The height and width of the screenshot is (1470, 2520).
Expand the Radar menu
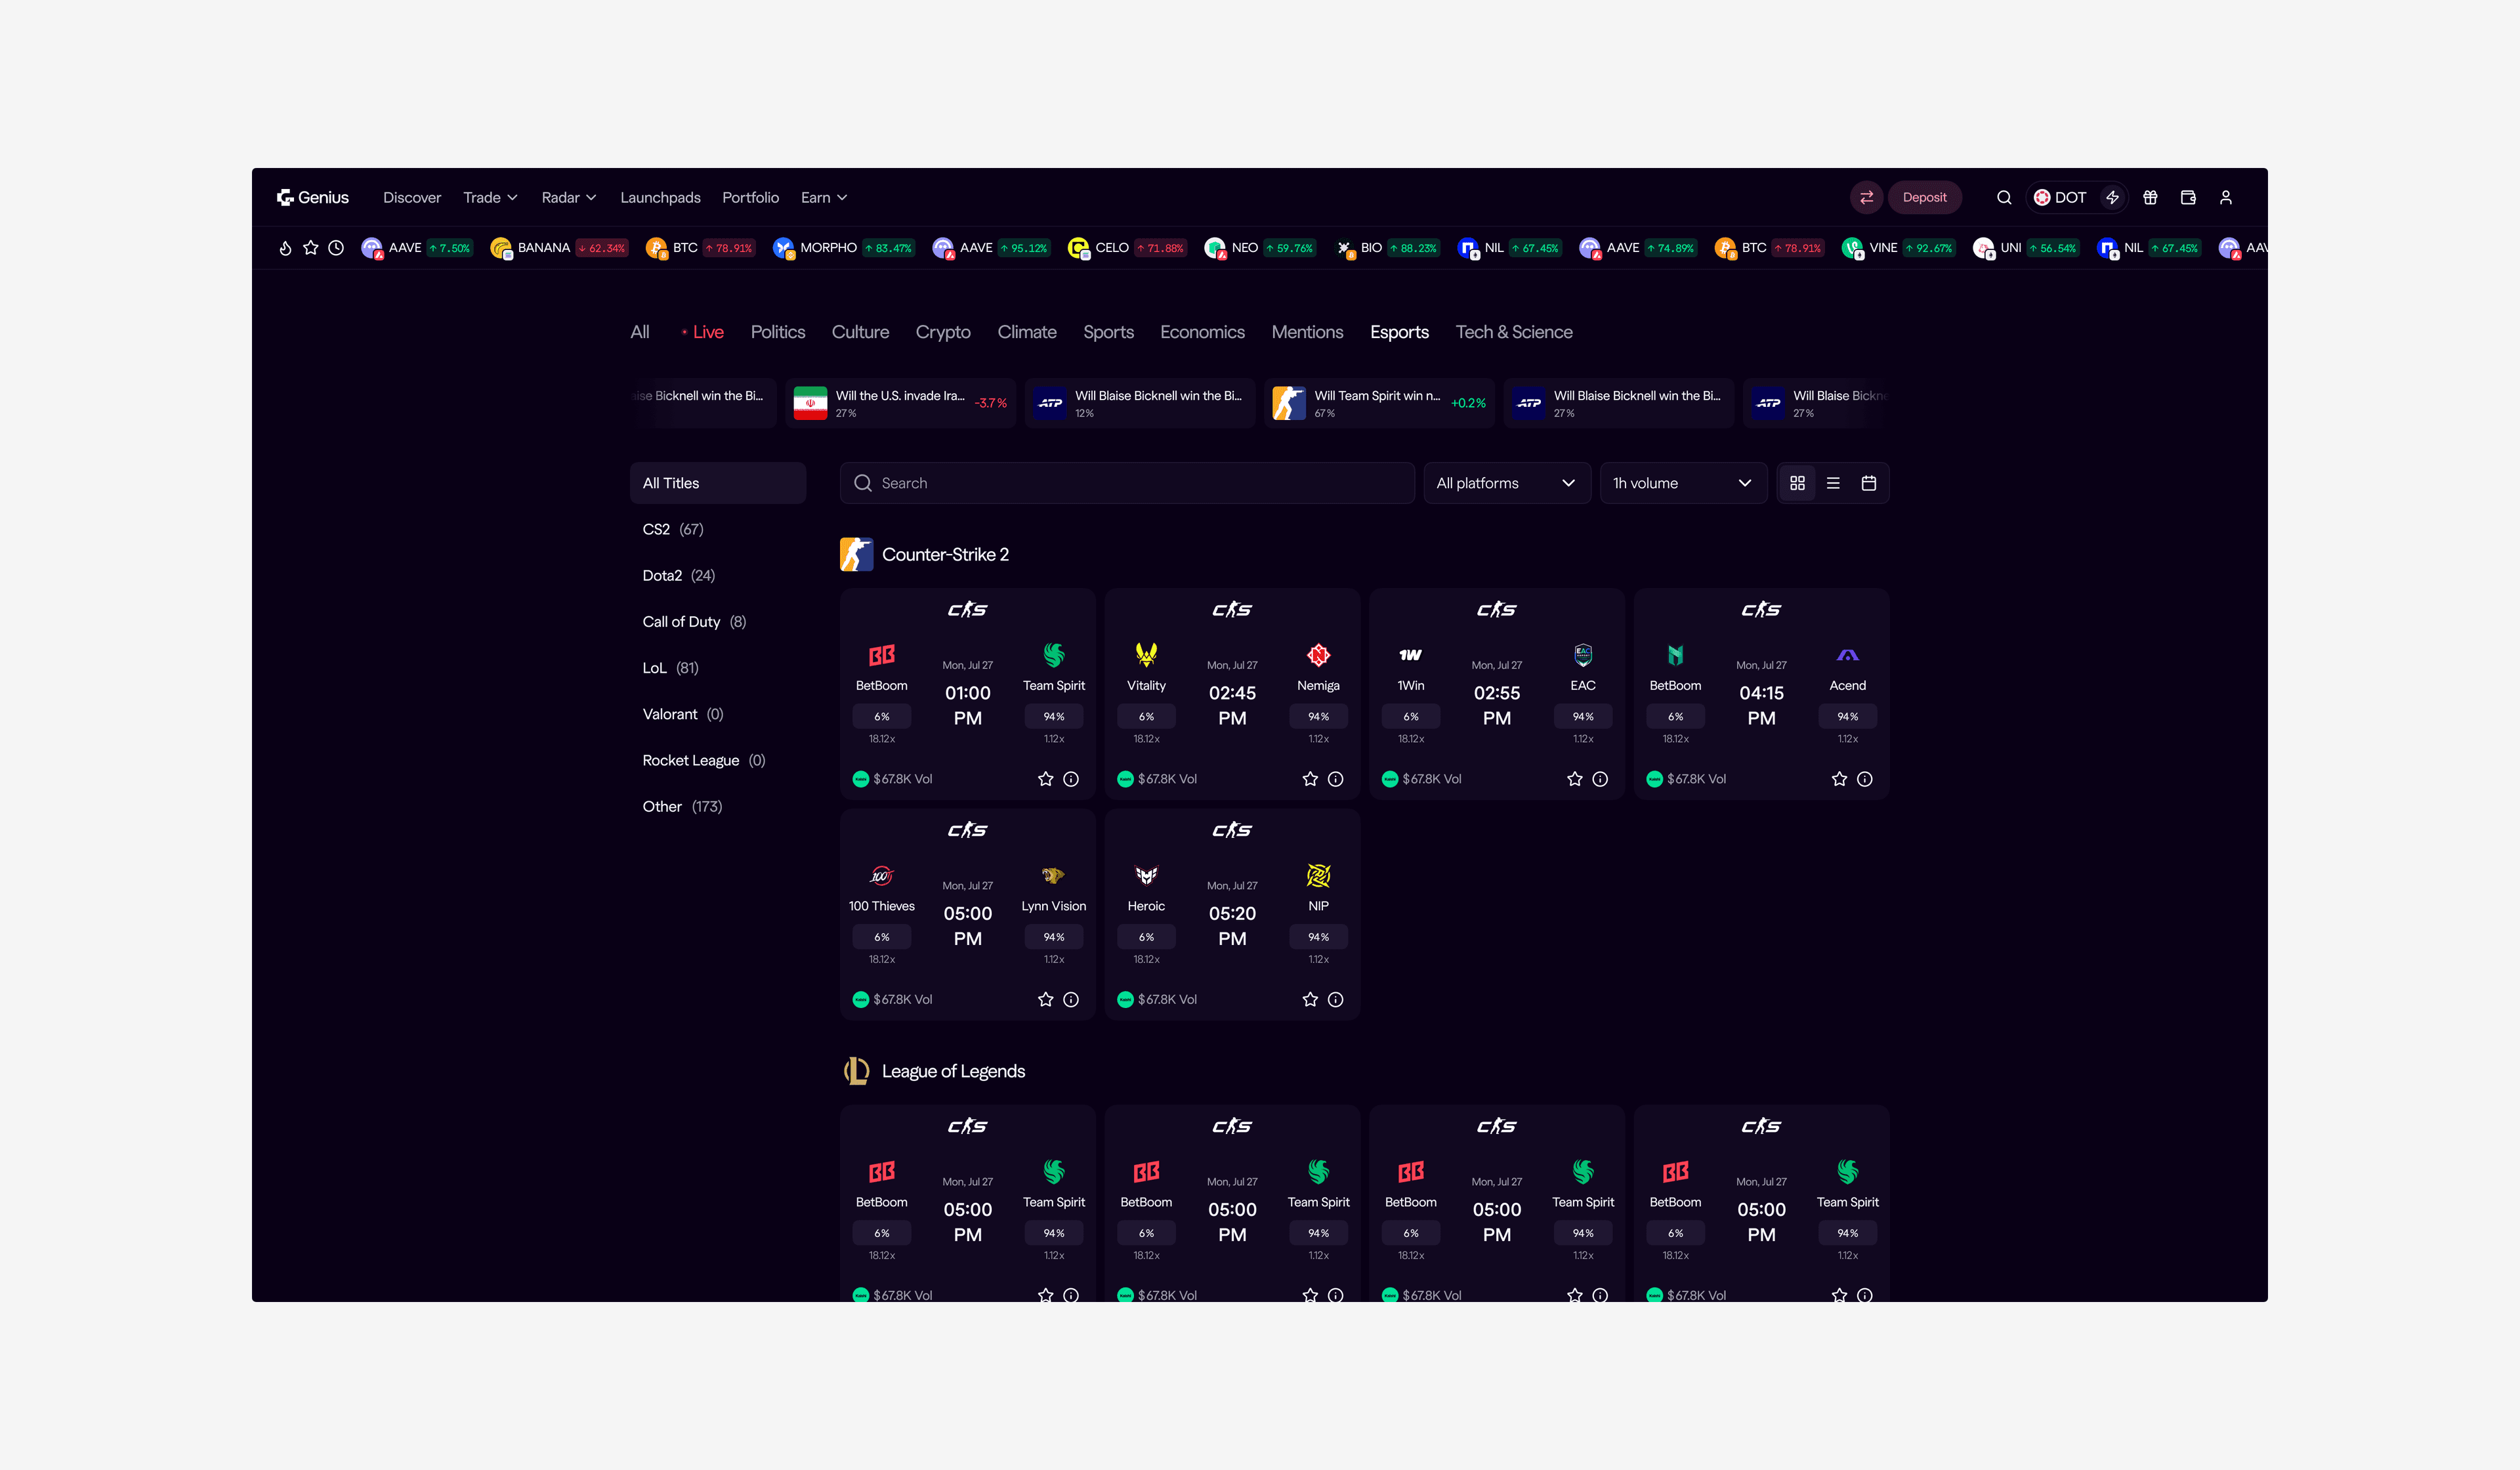tap(569, 197)
